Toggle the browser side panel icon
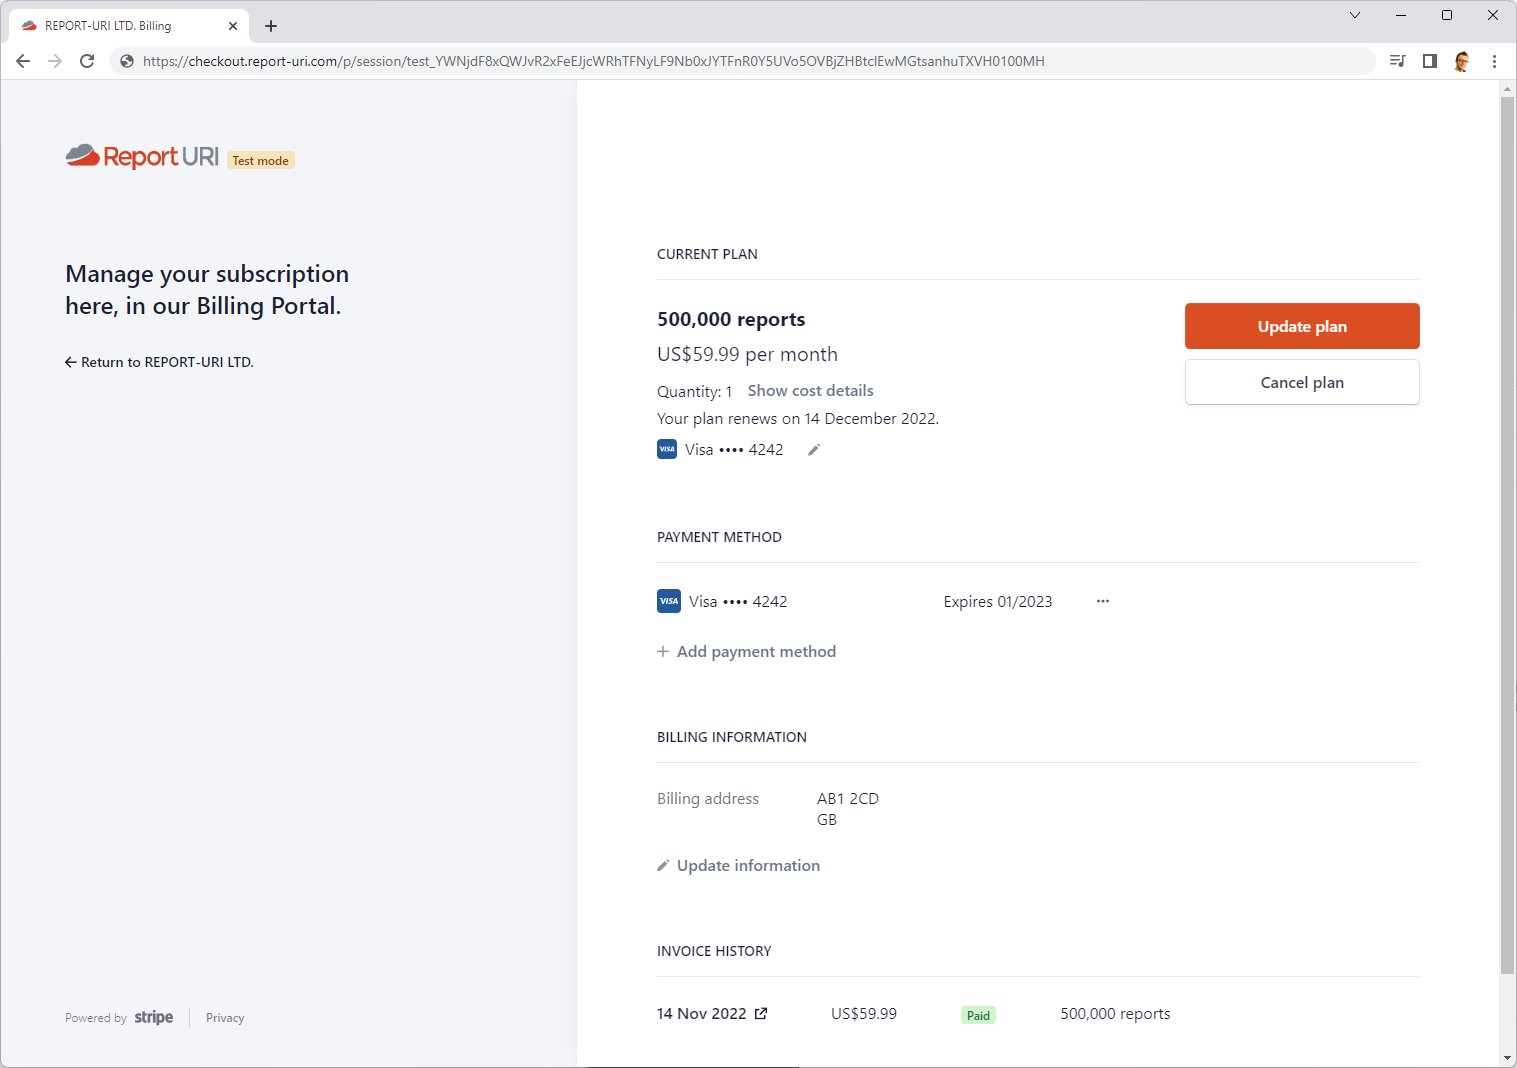 (x=1430, y=61)
